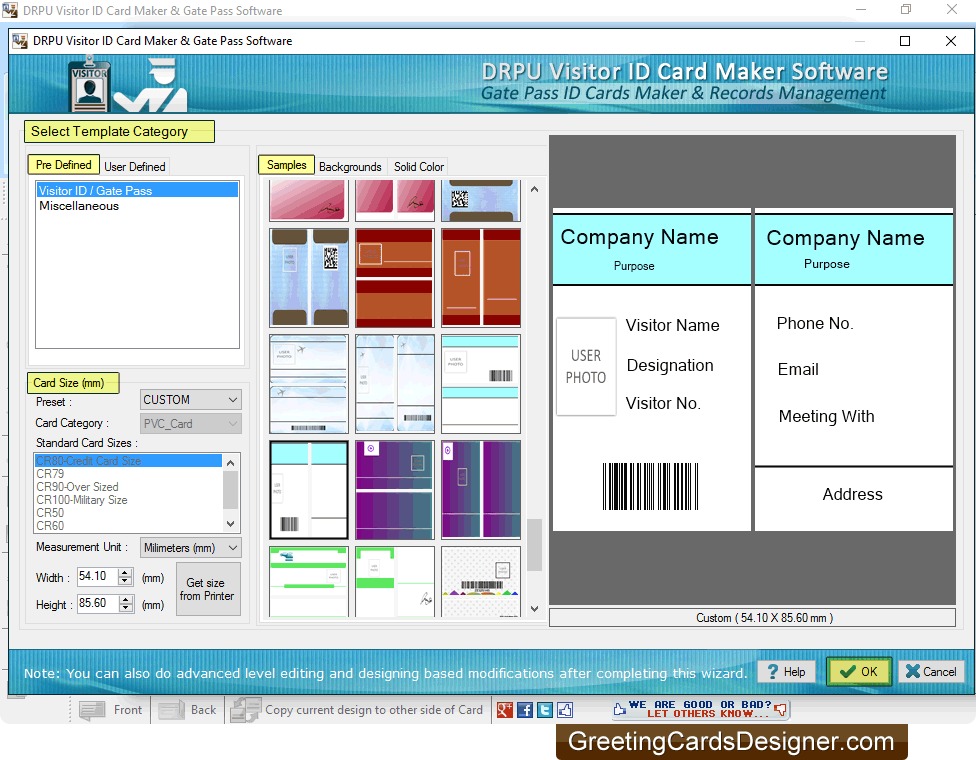
Task: Click the Cancel button
Action: click(931, 672)
